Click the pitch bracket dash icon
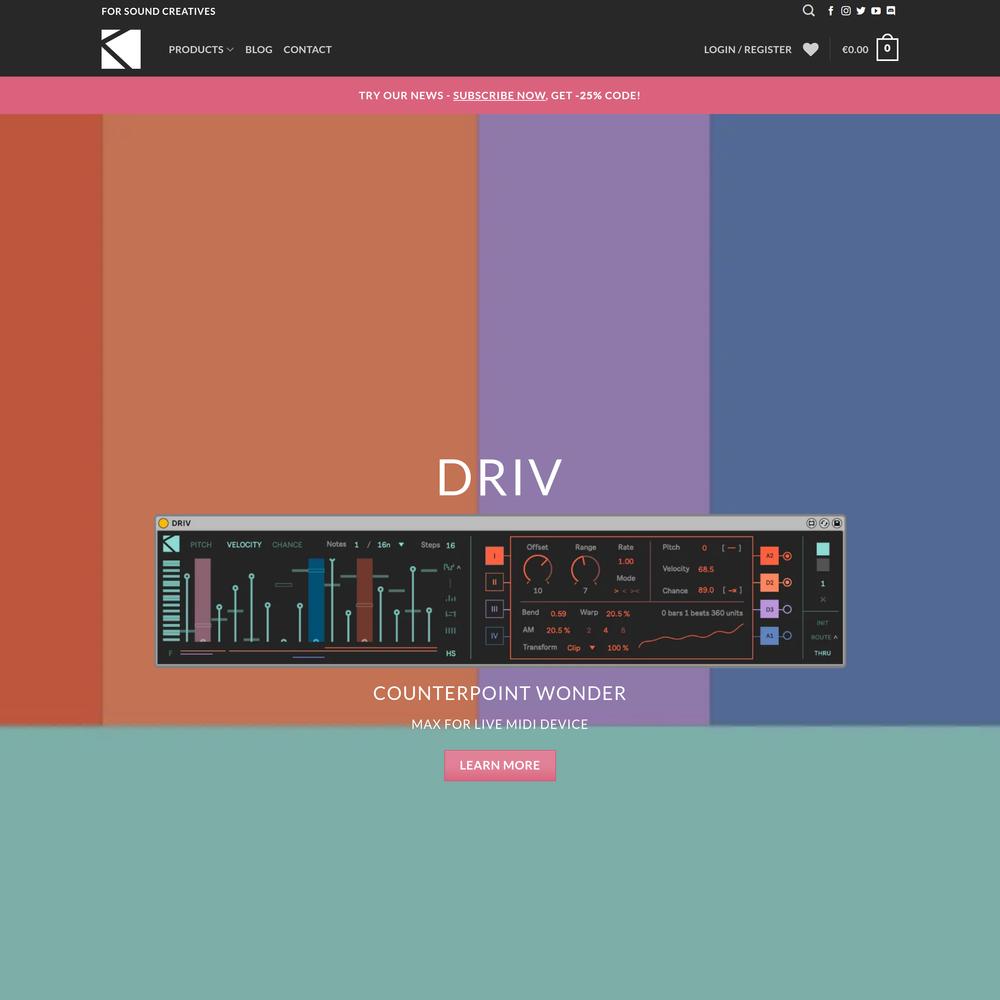1000x1000 pixels. pyautogui.click(x=732, y=548)
